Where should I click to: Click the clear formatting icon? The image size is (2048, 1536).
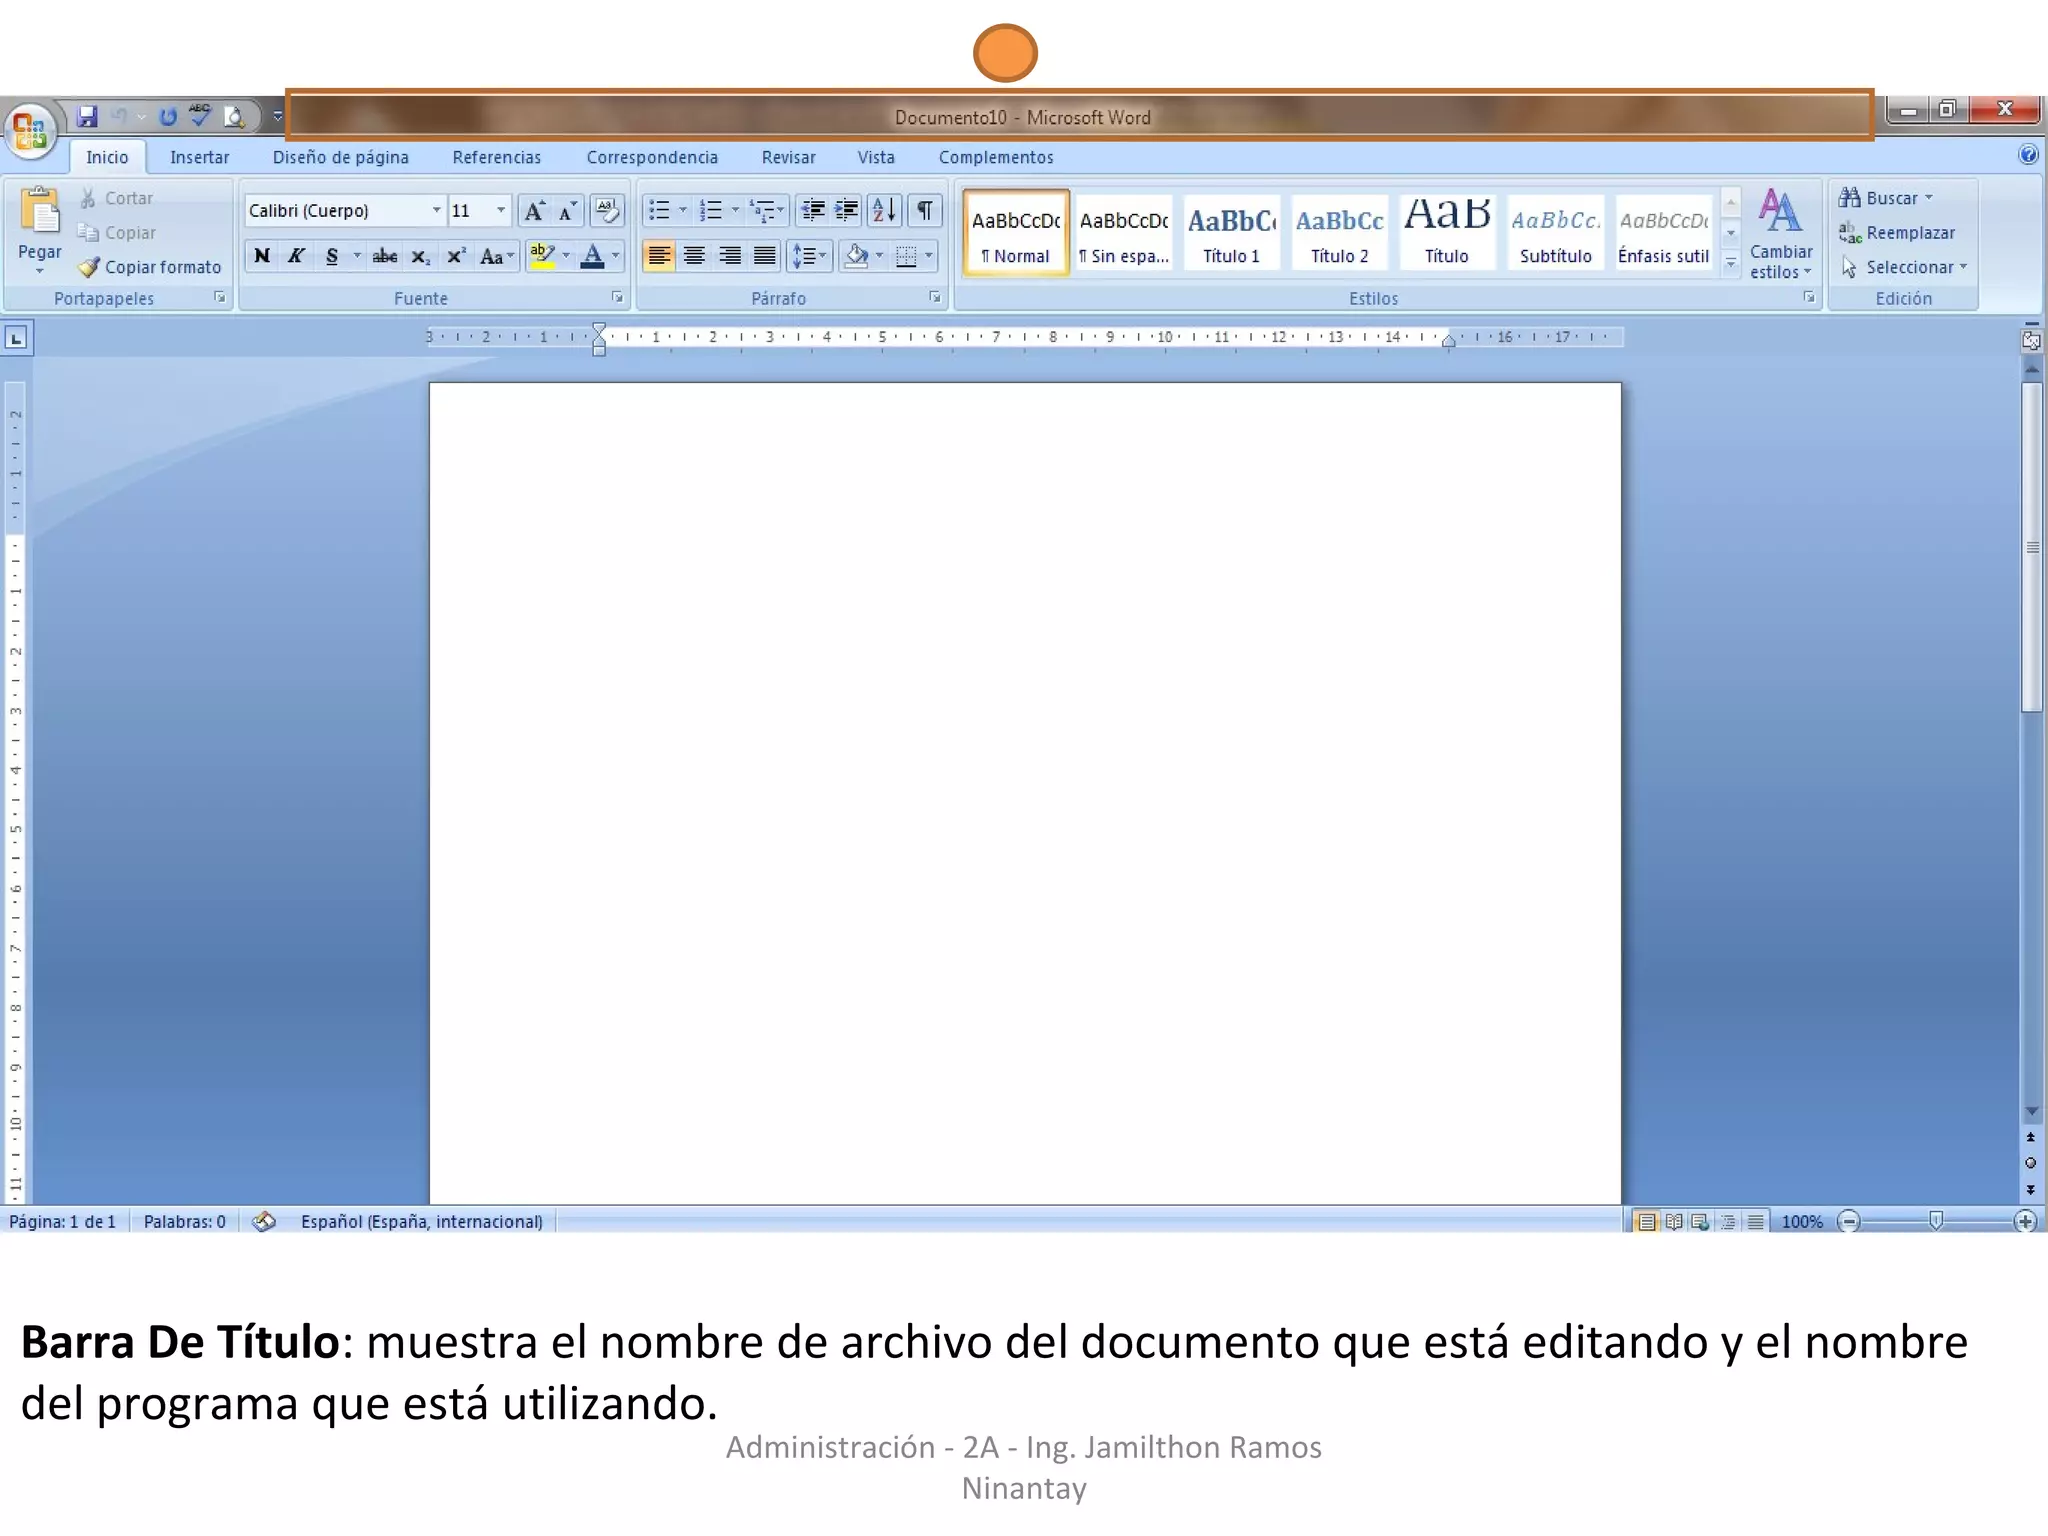coord(607,210)
